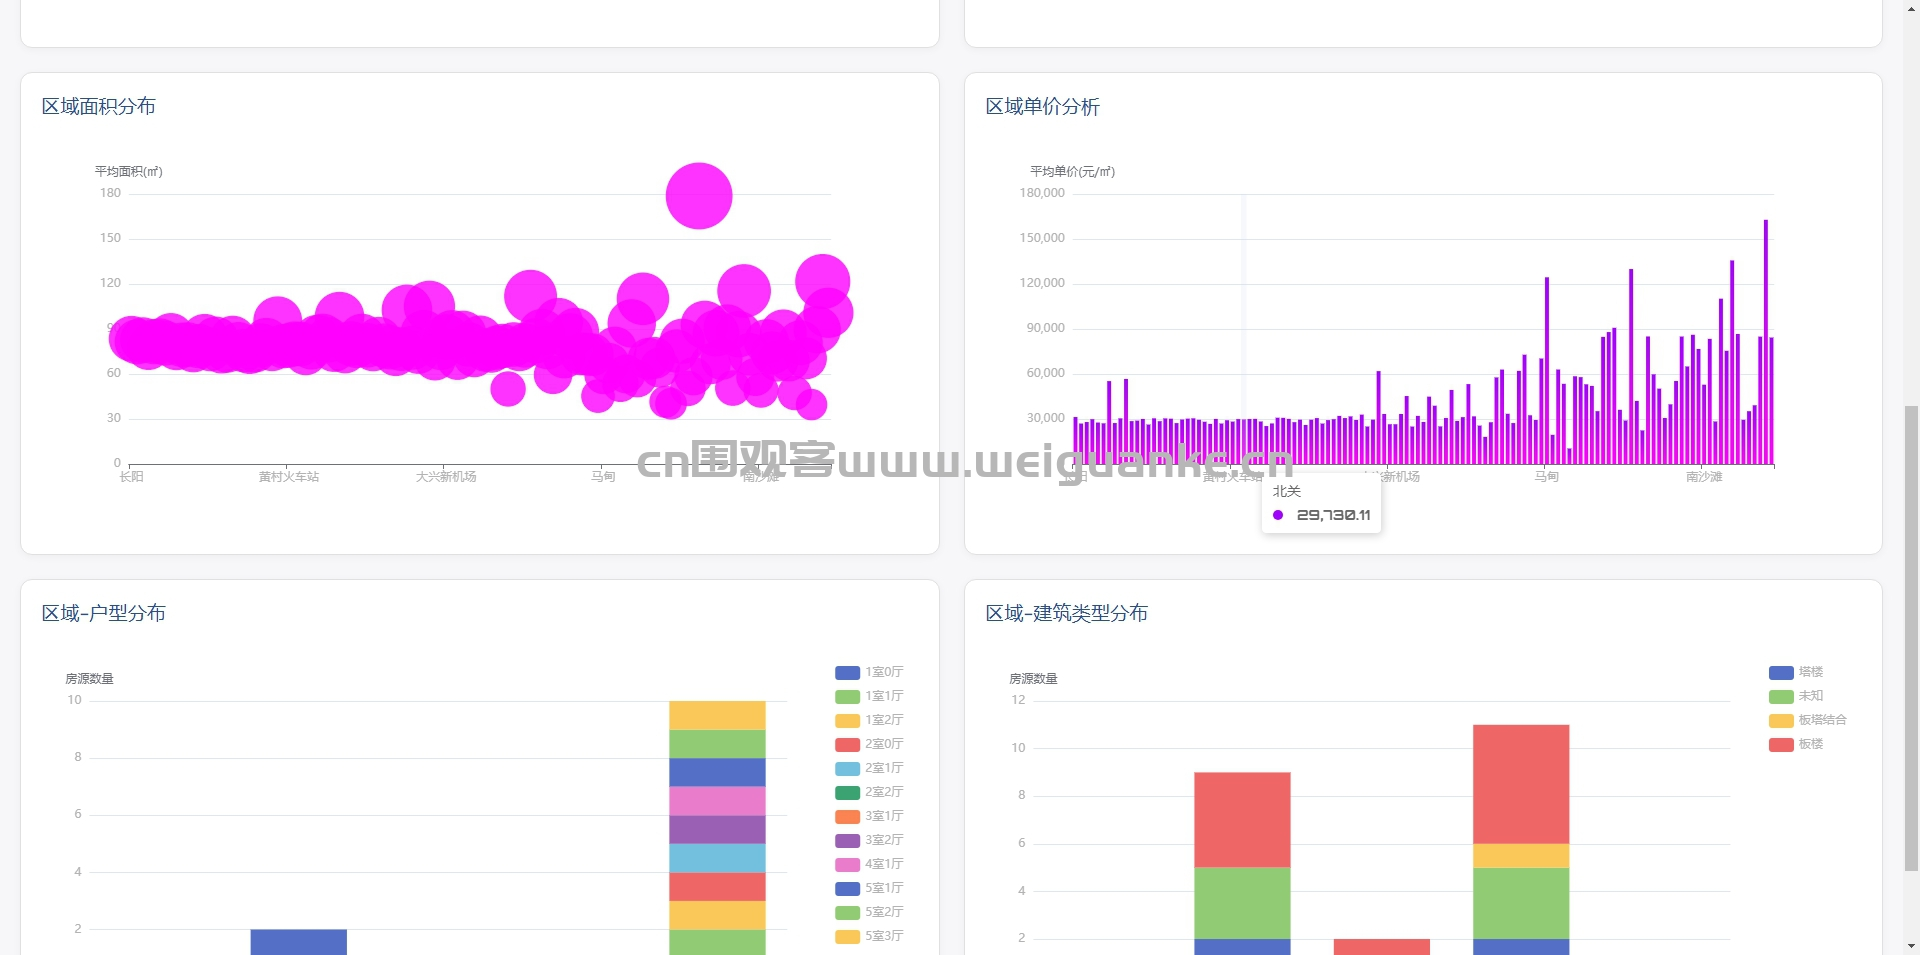1920x955 pixels.
Task: Select the red segment of the 户型 stacked bar
Action: click(717, 887)
